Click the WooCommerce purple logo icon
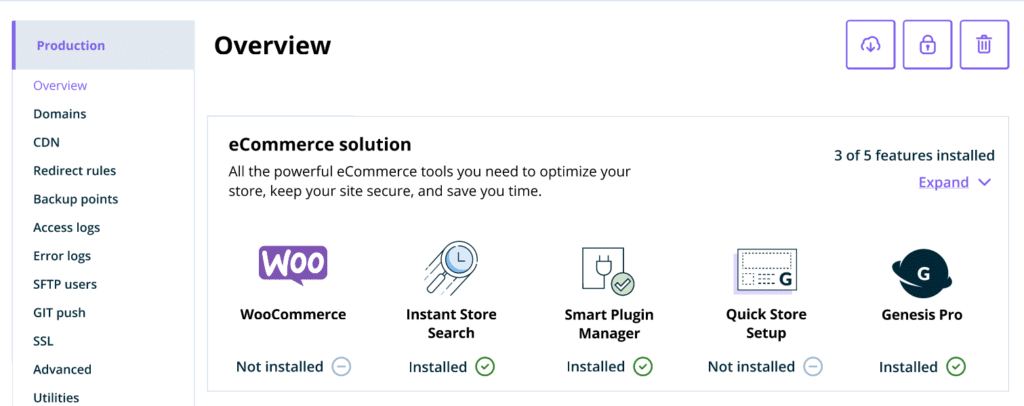 [x=292, y=265]
